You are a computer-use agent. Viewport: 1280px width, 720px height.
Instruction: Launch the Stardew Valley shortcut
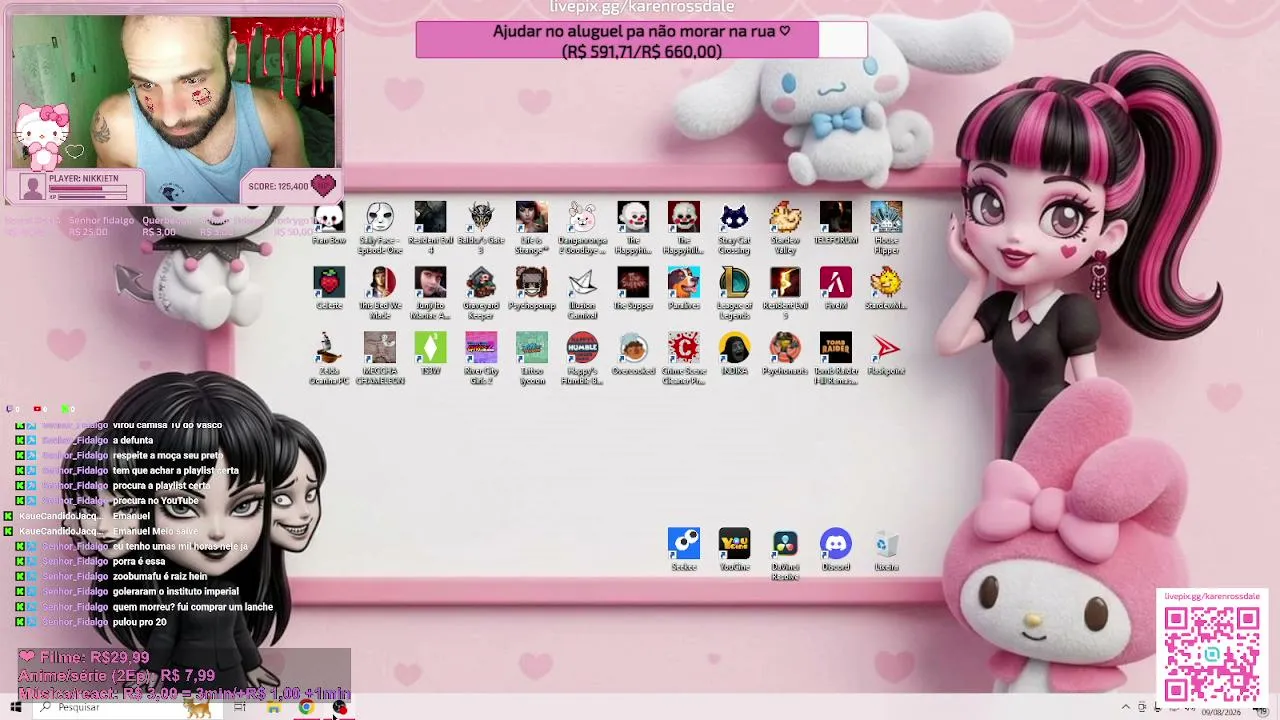point(785,227)
